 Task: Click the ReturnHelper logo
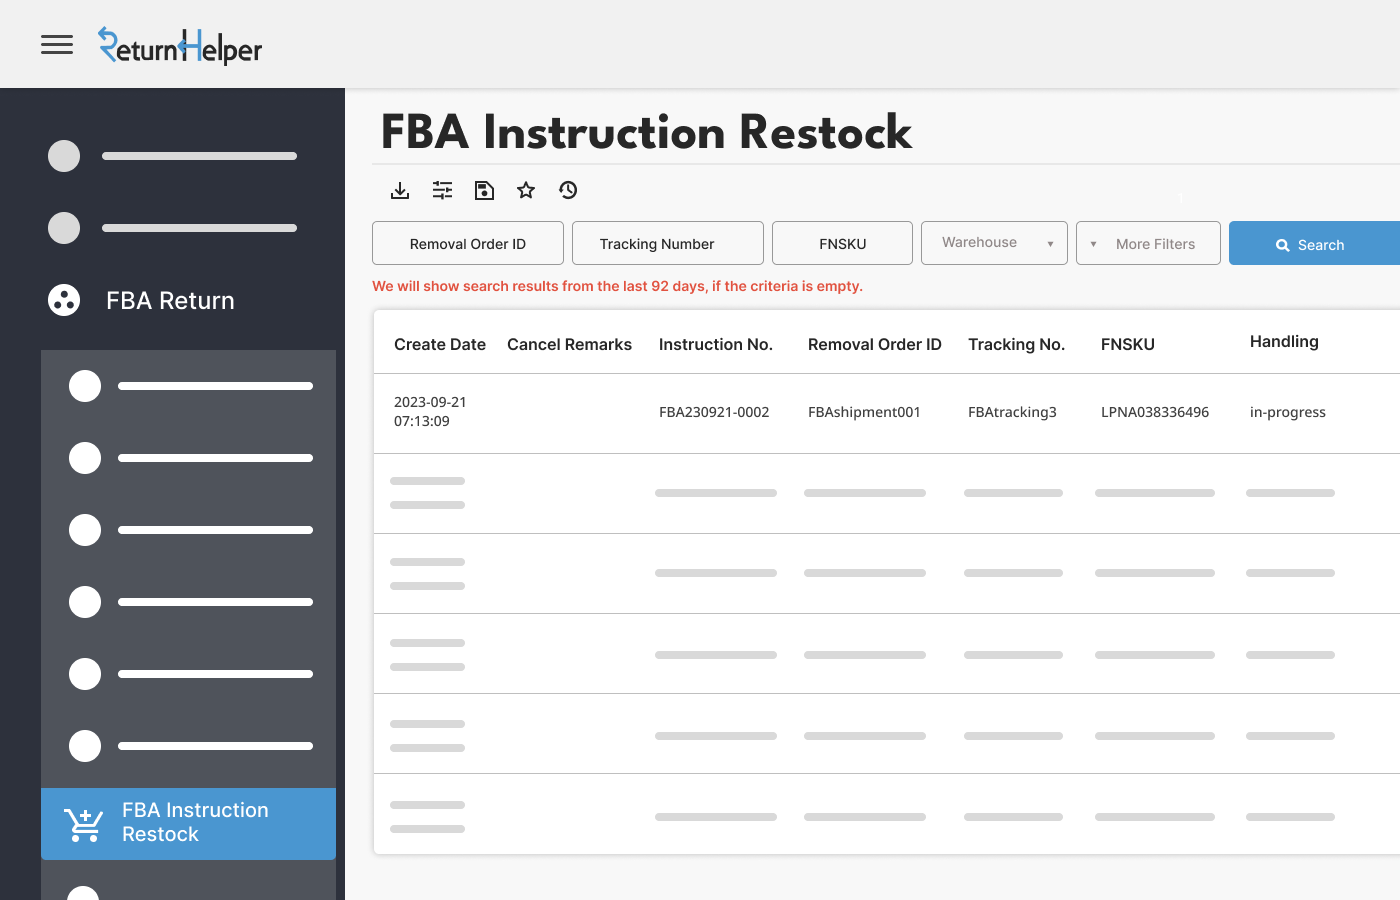[x=180, y=46]
